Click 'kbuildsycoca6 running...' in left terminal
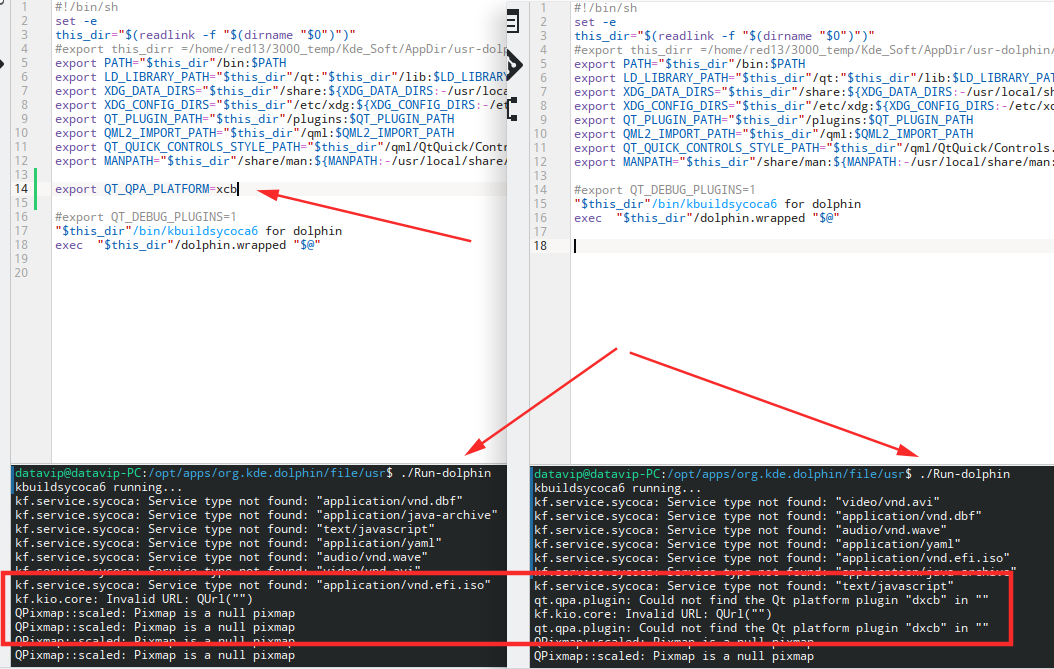 point(99,487)
